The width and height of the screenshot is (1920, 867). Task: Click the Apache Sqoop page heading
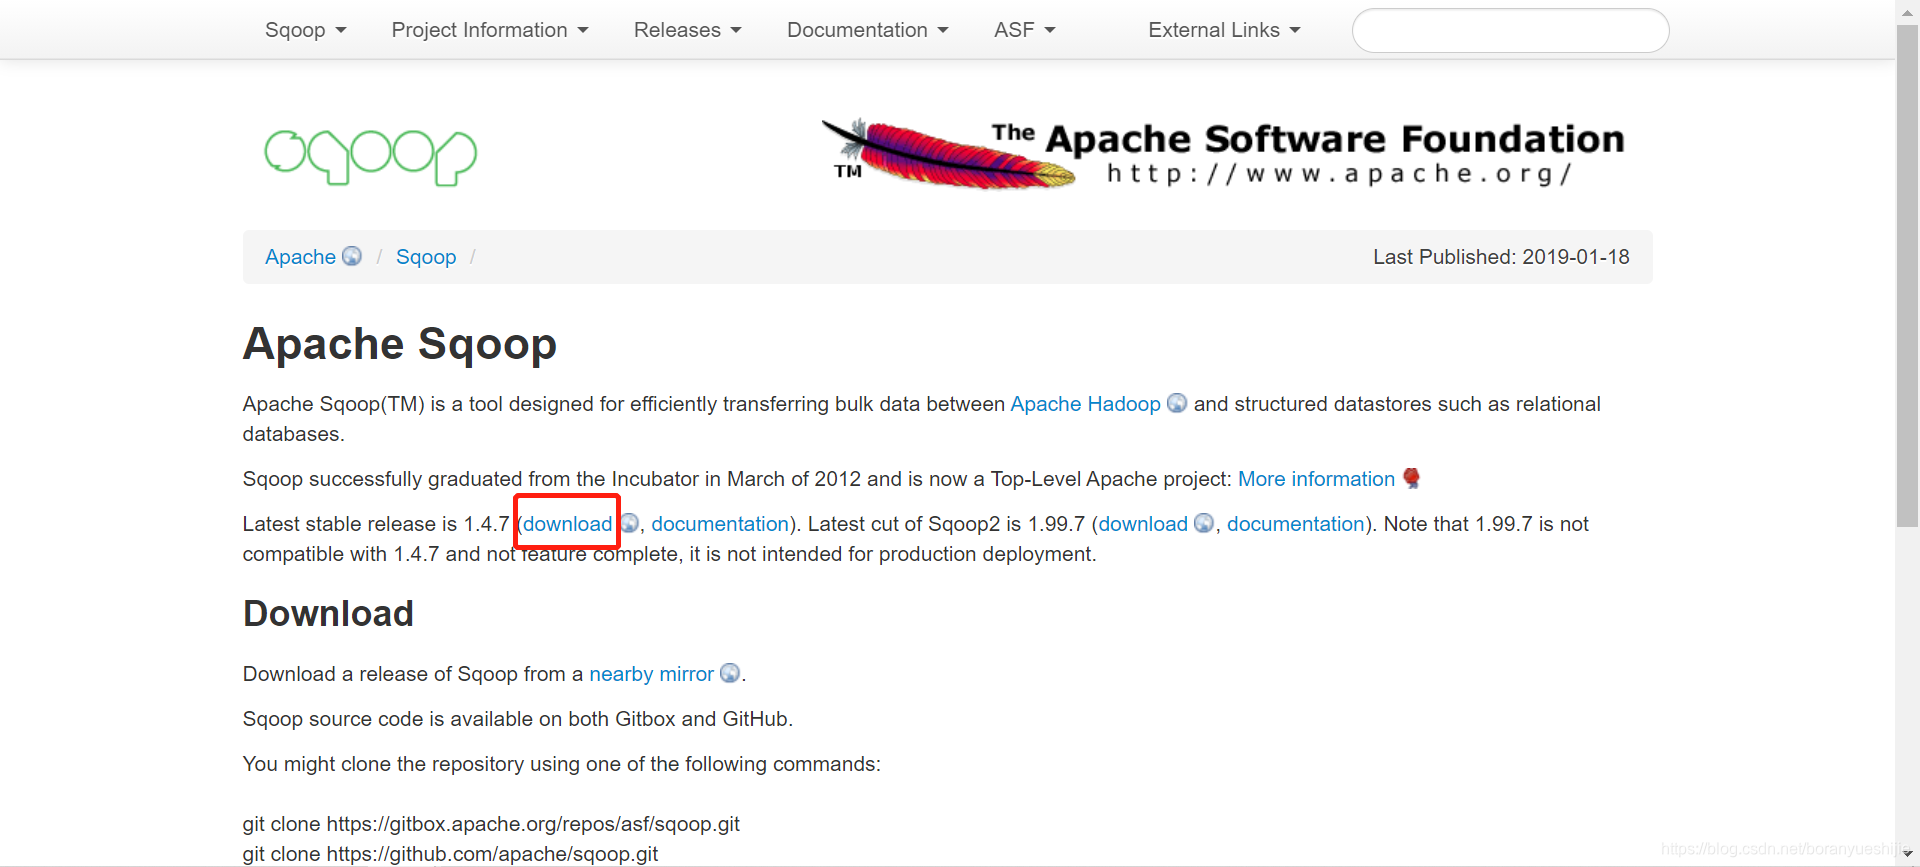[399, 344]
